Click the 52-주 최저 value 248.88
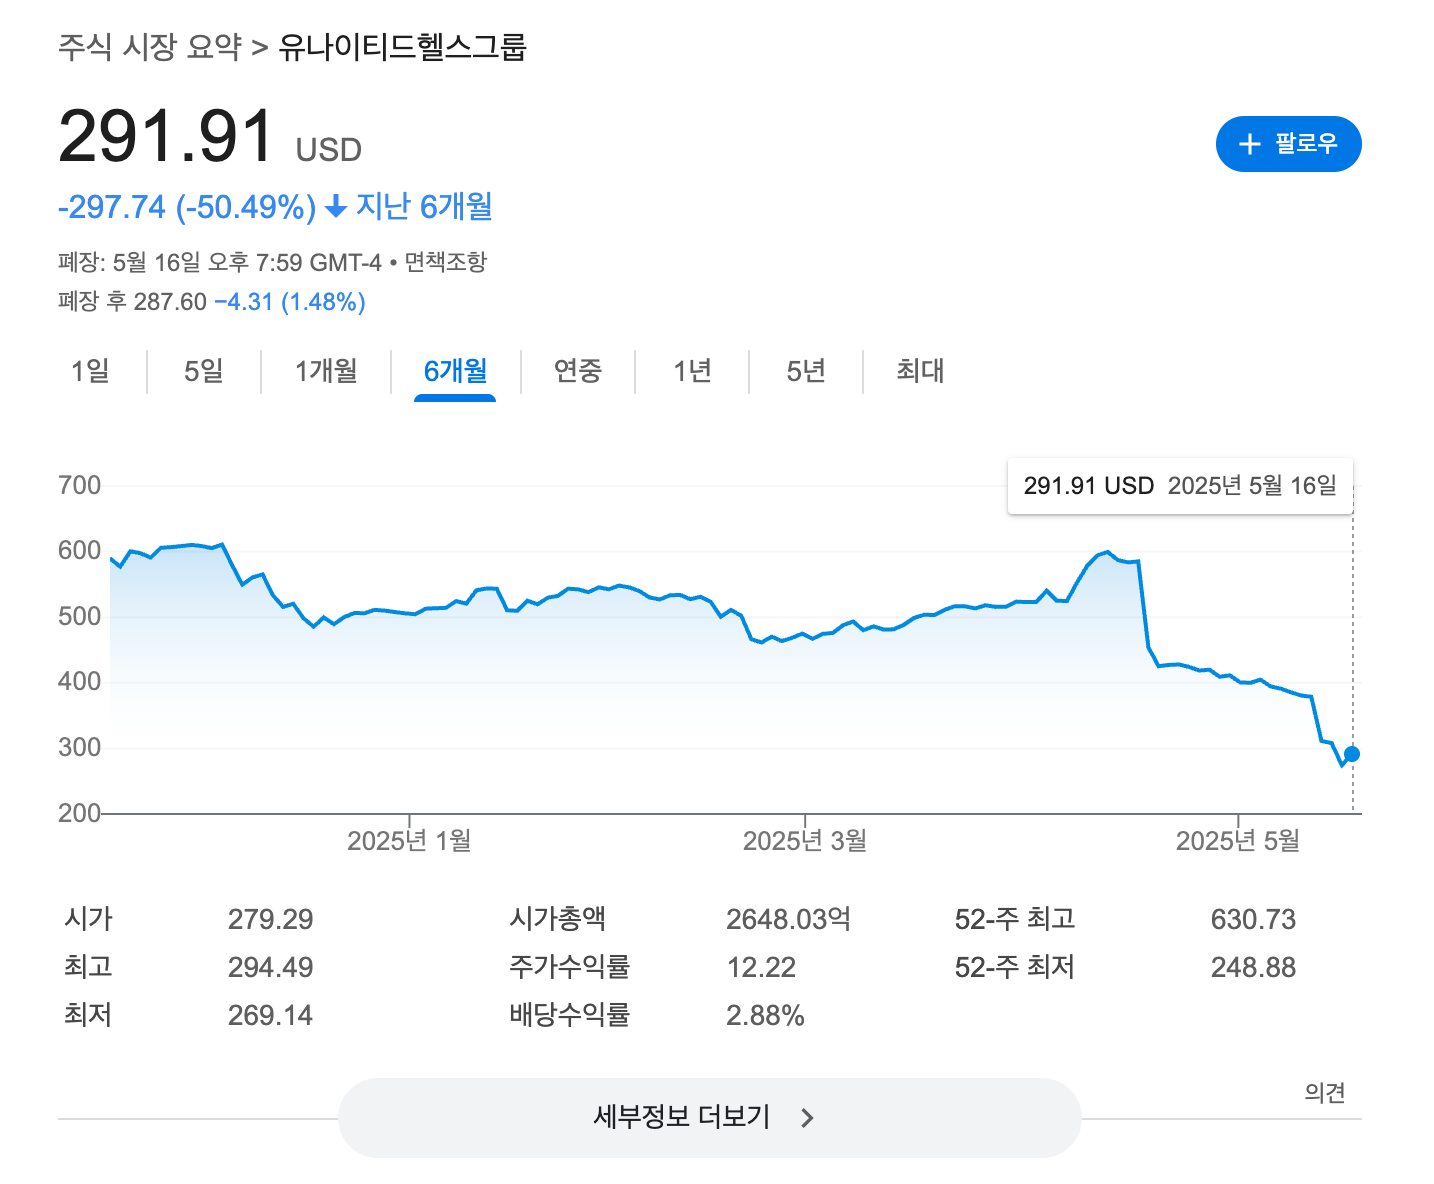1434x1184 pixels. (x=1253, y=967)
